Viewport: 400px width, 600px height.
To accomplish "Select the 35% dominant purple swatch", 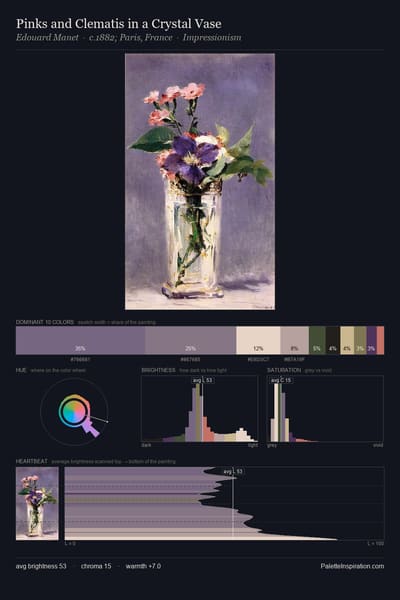I will coord(80,340).
